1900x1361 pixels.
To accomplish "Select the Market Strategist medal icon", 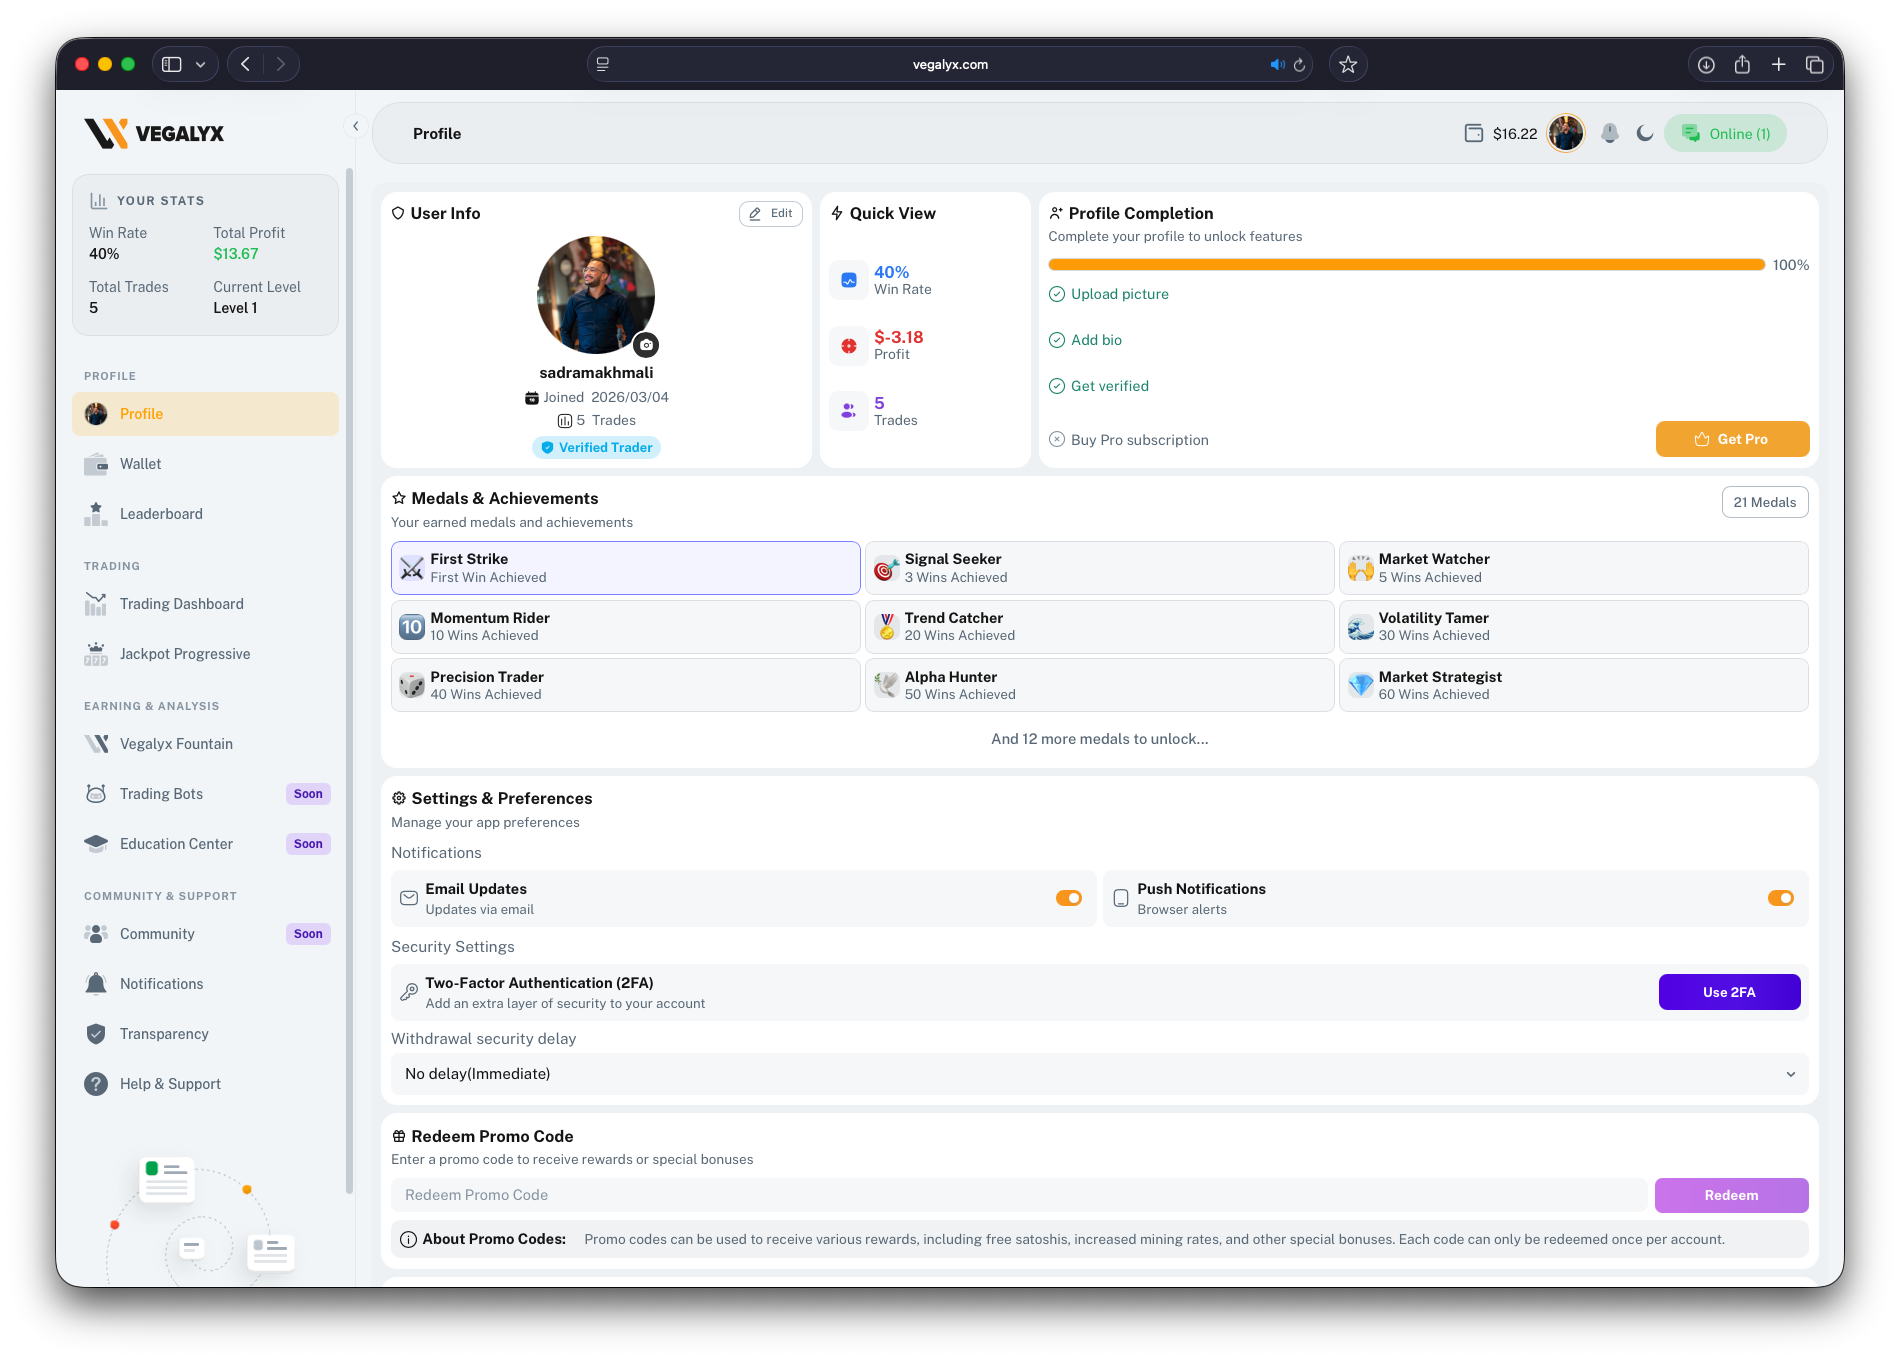I will [x=1360, y=685].
